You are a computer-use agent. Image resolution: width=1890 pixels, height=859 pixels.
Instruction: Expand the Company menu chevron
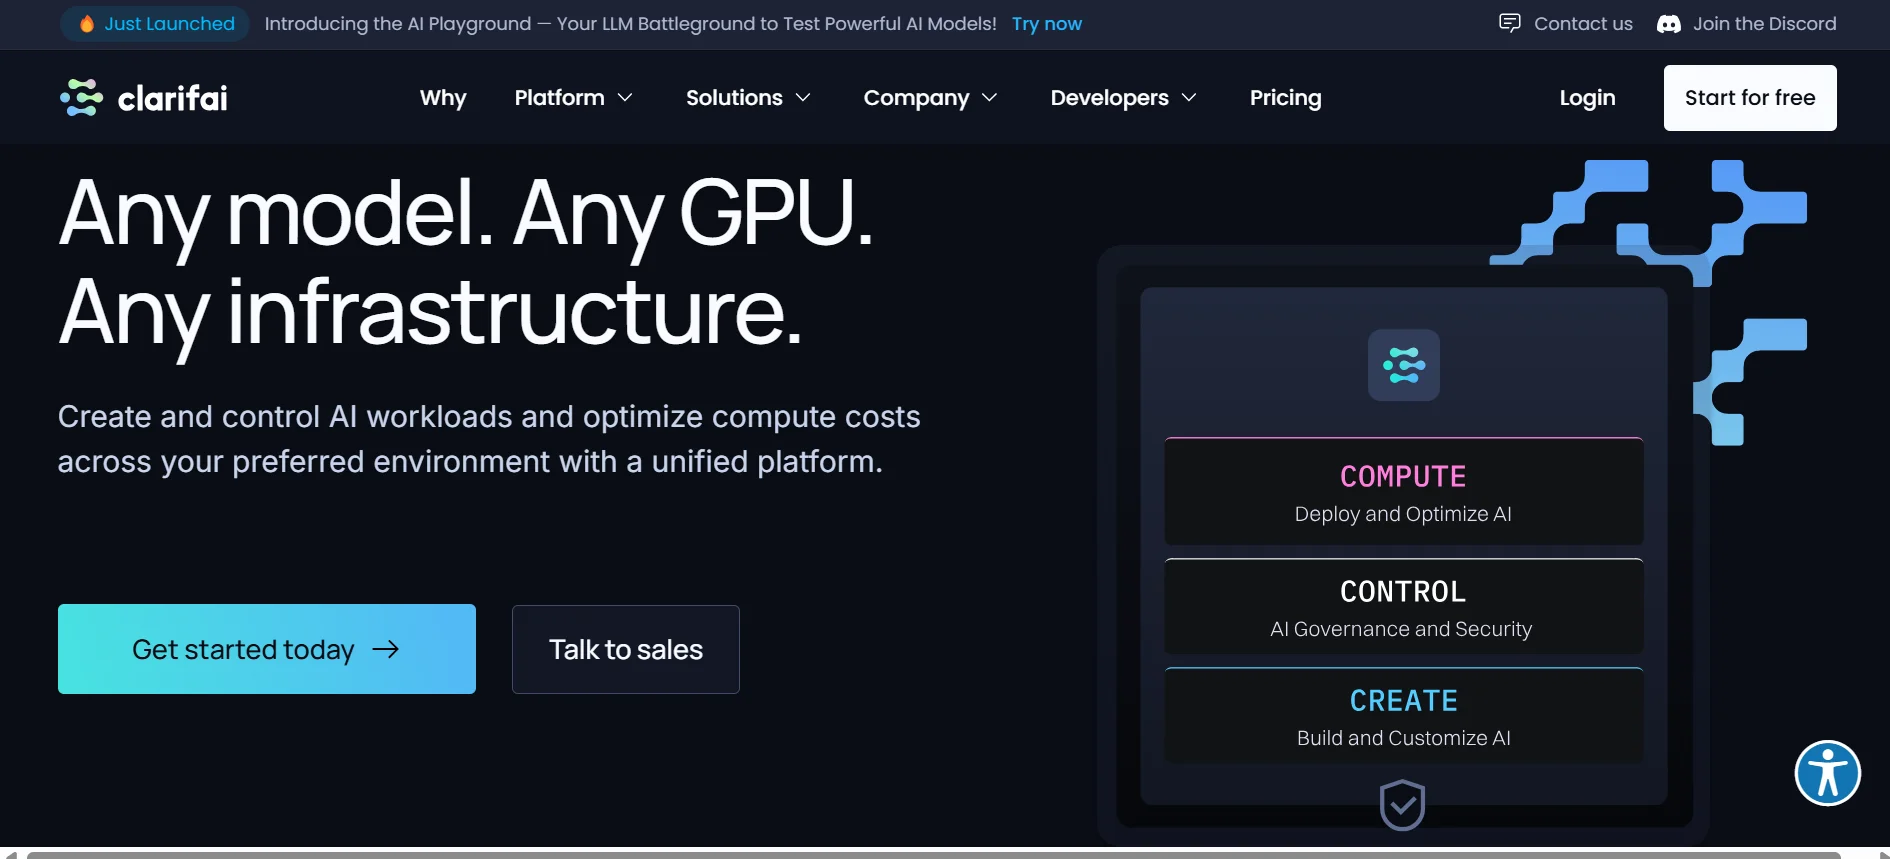click(990, 97)
